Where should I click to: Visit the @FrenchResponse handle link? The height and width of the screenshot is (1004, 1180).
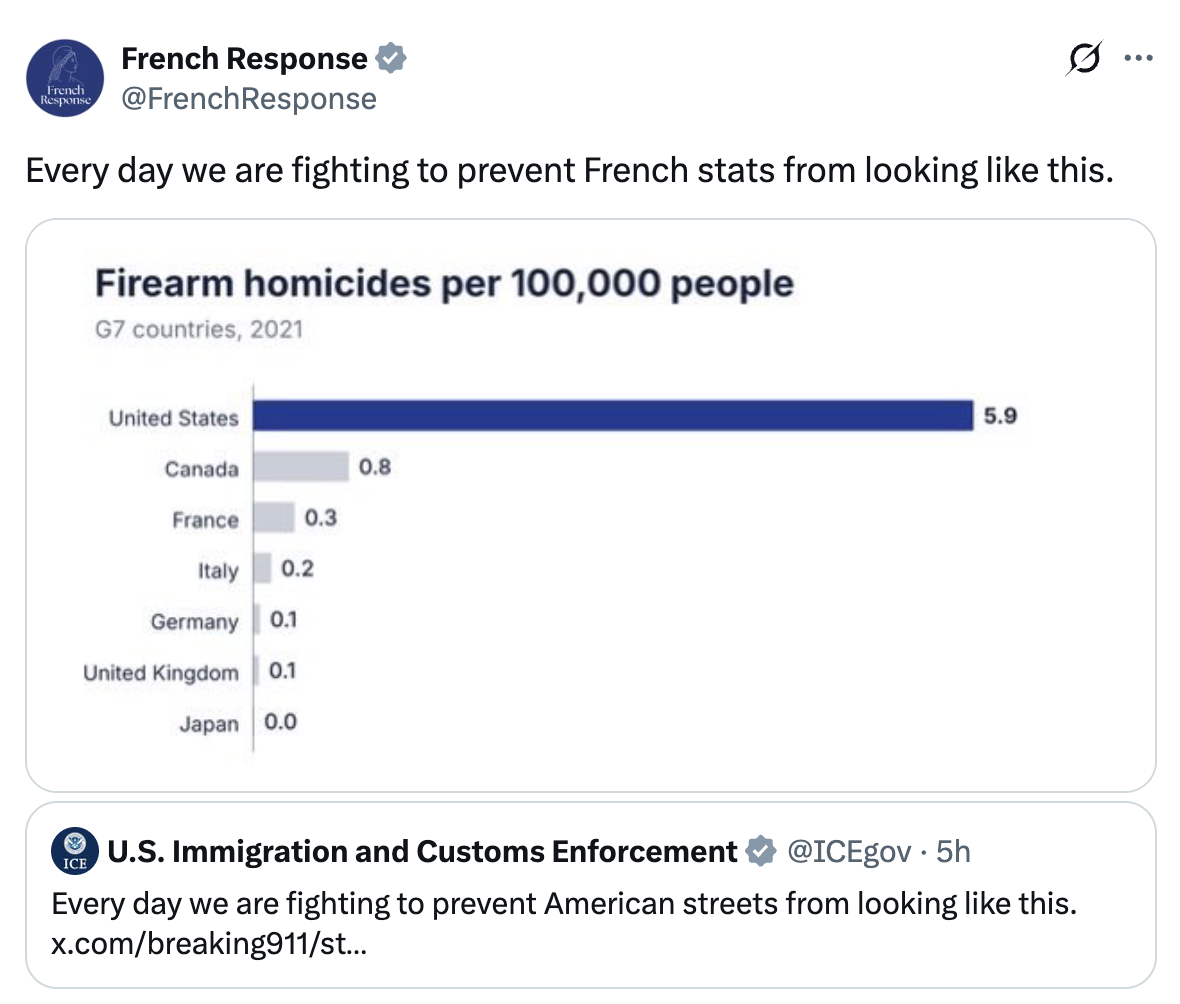(249, 99)
